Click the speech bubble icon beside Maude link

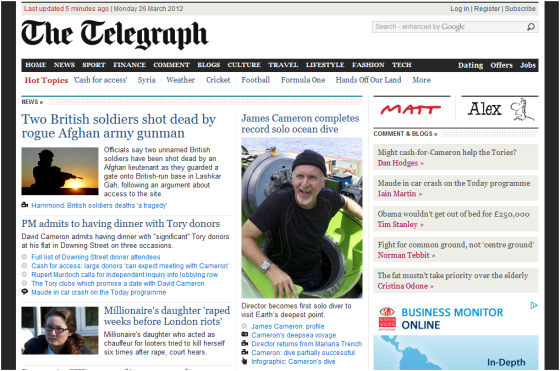24,292
